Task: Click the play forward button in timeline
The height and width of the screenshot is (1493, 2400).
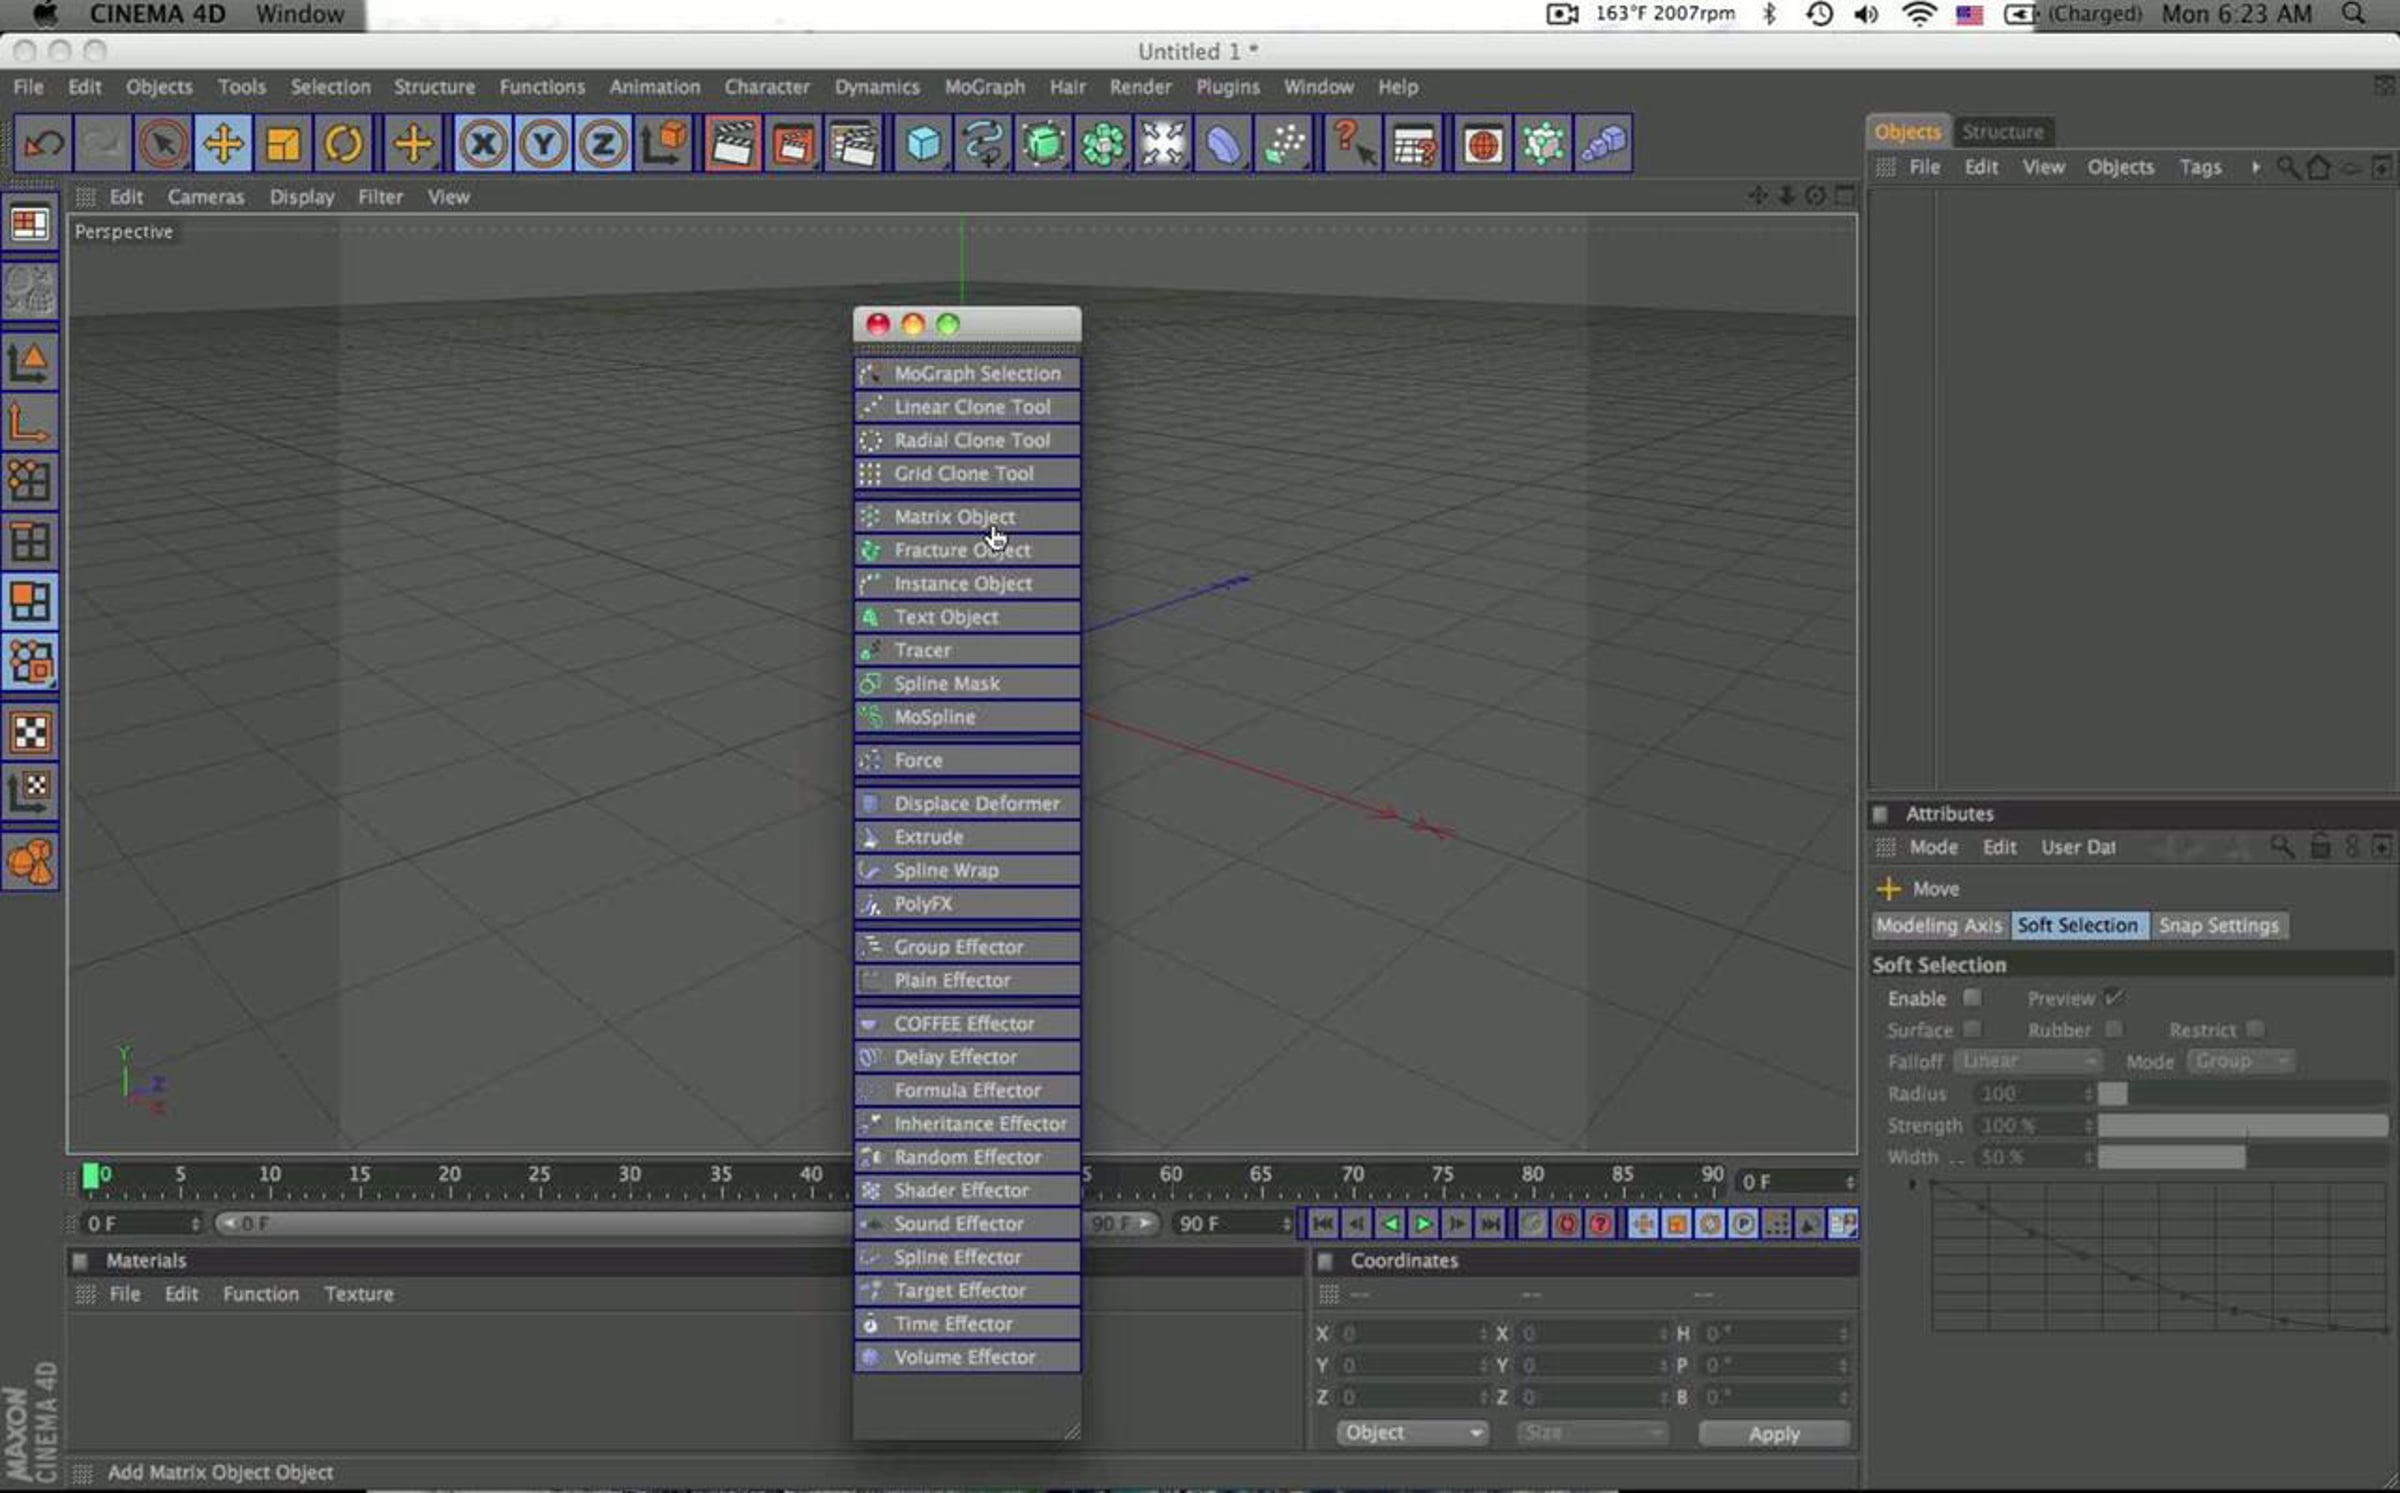Action: [x=1423, y=1224]
